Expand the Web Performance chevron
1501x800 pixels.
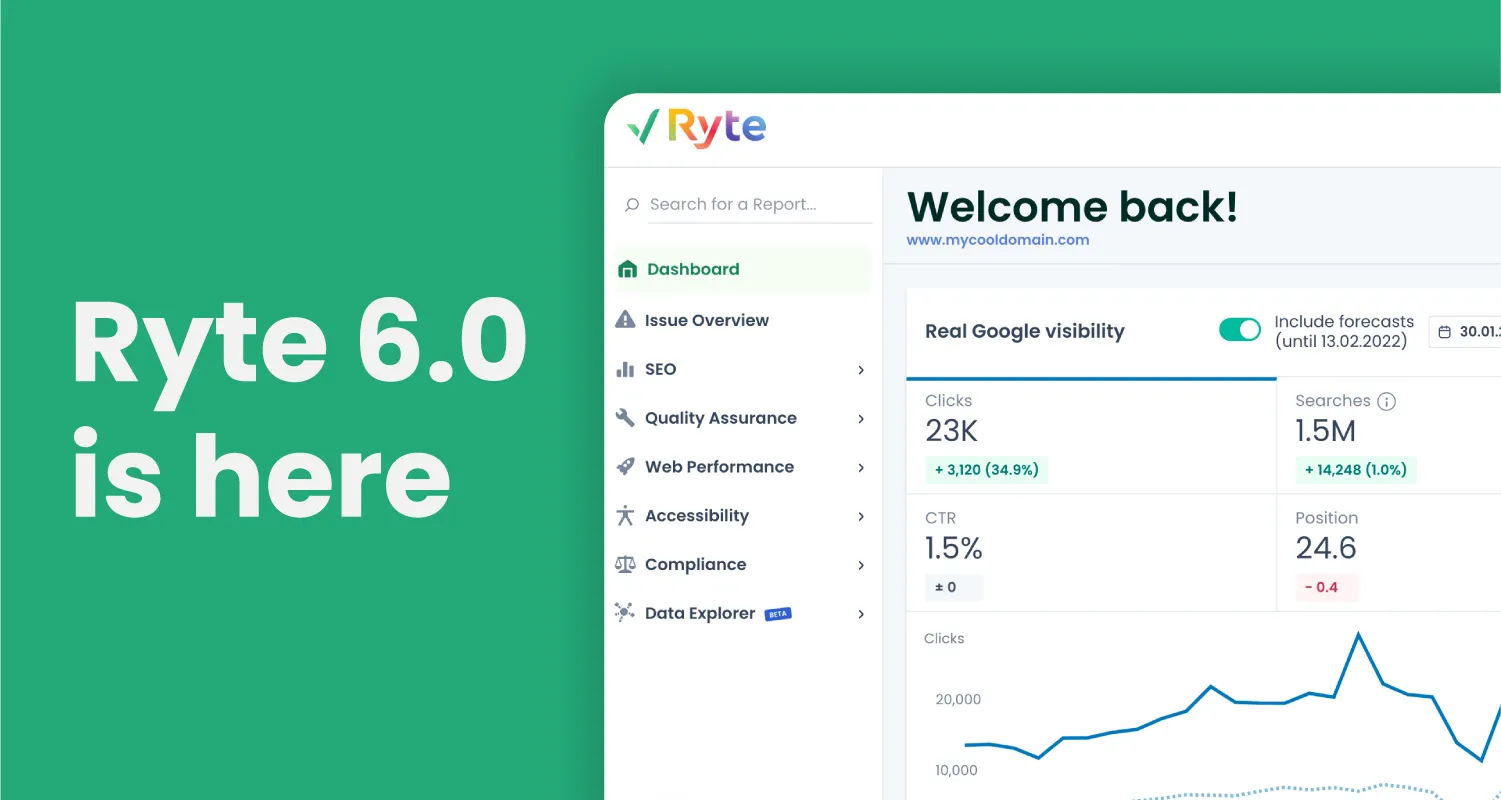(x=861, y=468)
